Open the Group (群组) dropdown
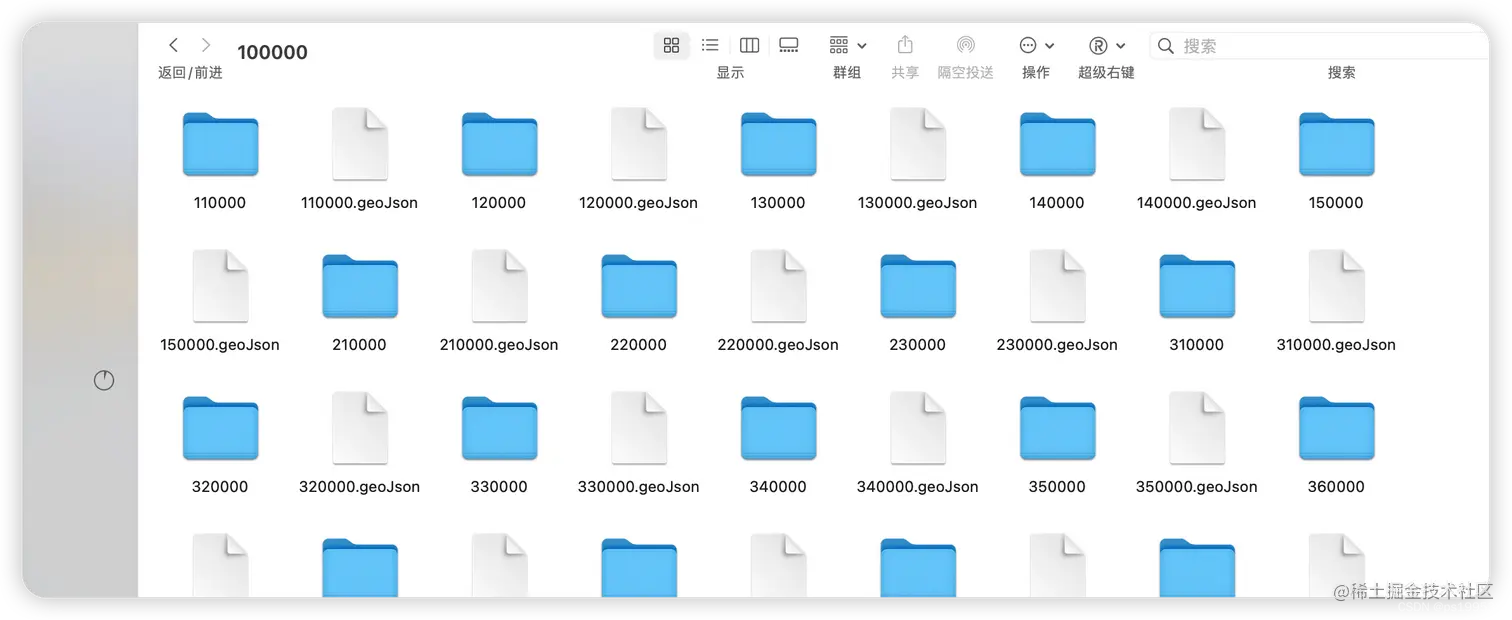 click(847, 45)
